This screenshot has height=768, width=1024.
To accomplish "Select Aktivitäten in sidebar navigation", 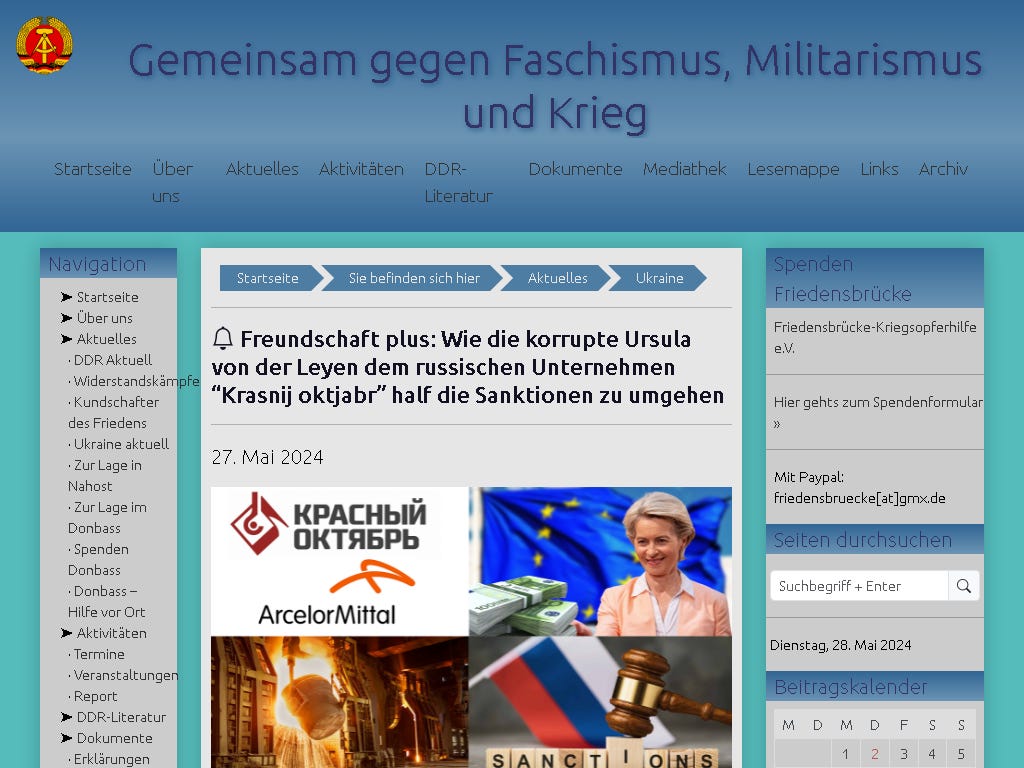I will [x=112, y=633].
